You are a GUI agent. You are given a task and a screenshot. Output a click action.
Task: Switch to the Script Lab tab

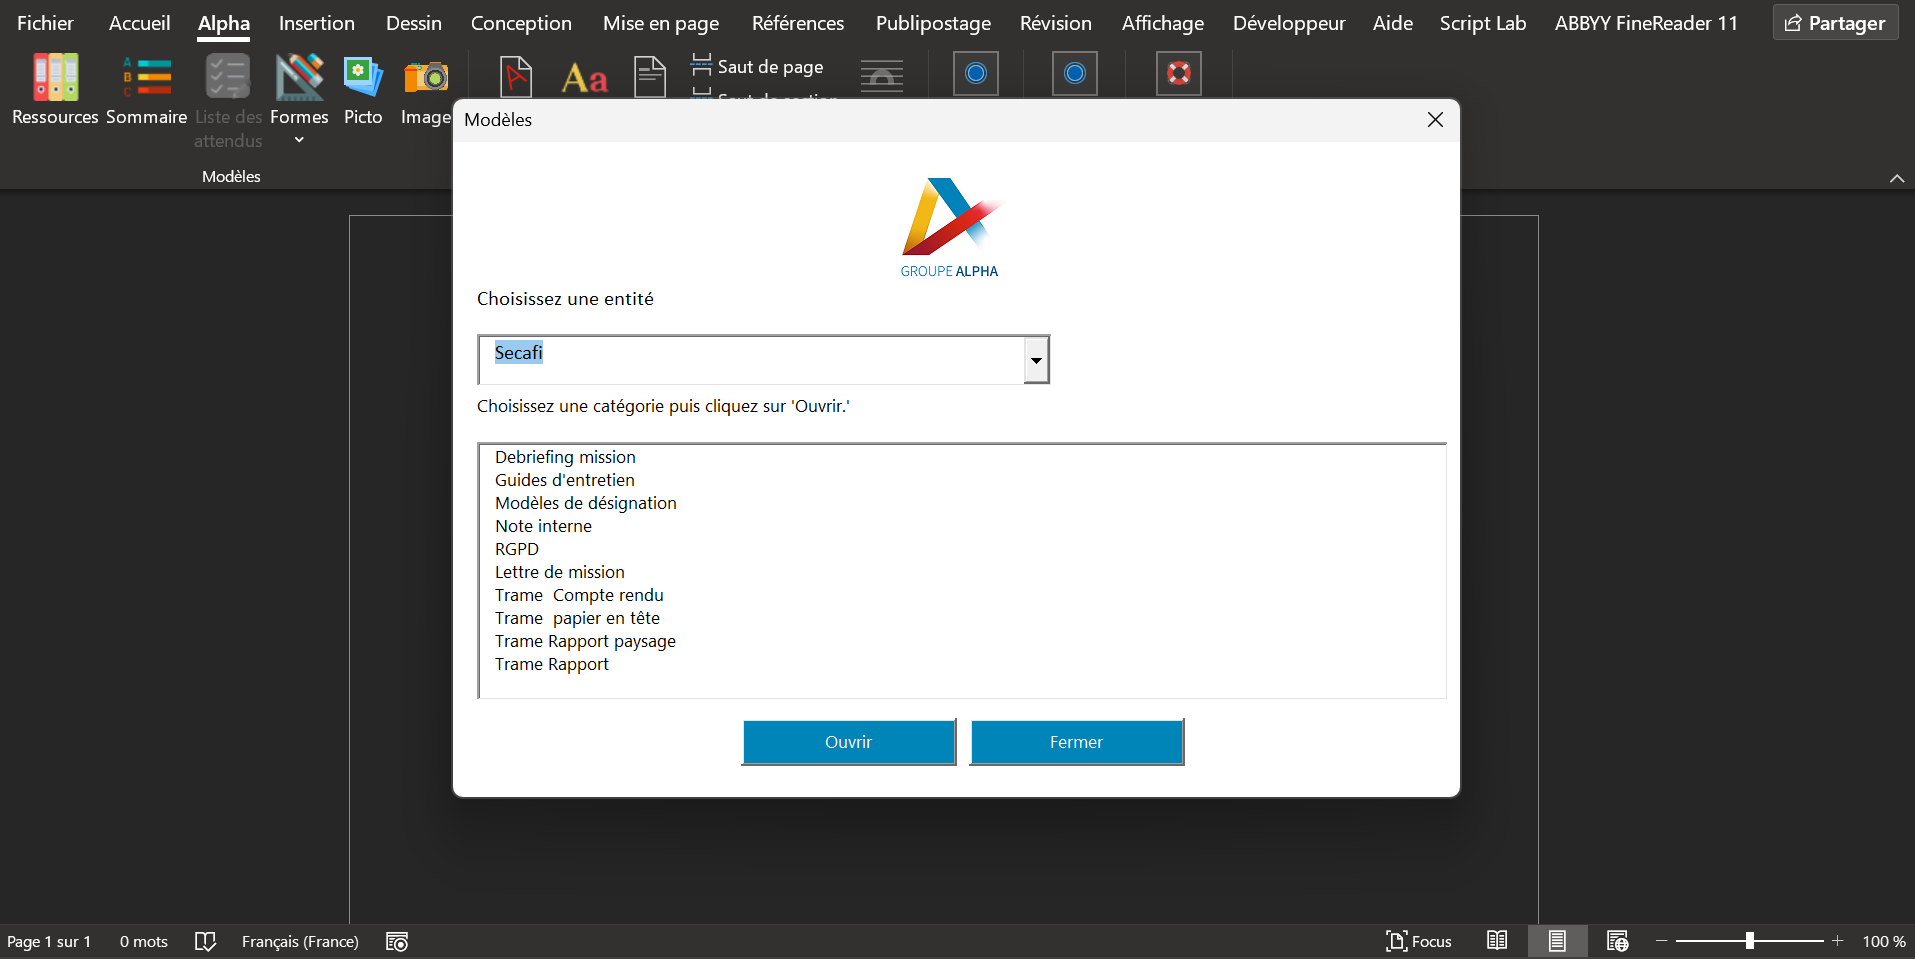[x=1483, y=23]
